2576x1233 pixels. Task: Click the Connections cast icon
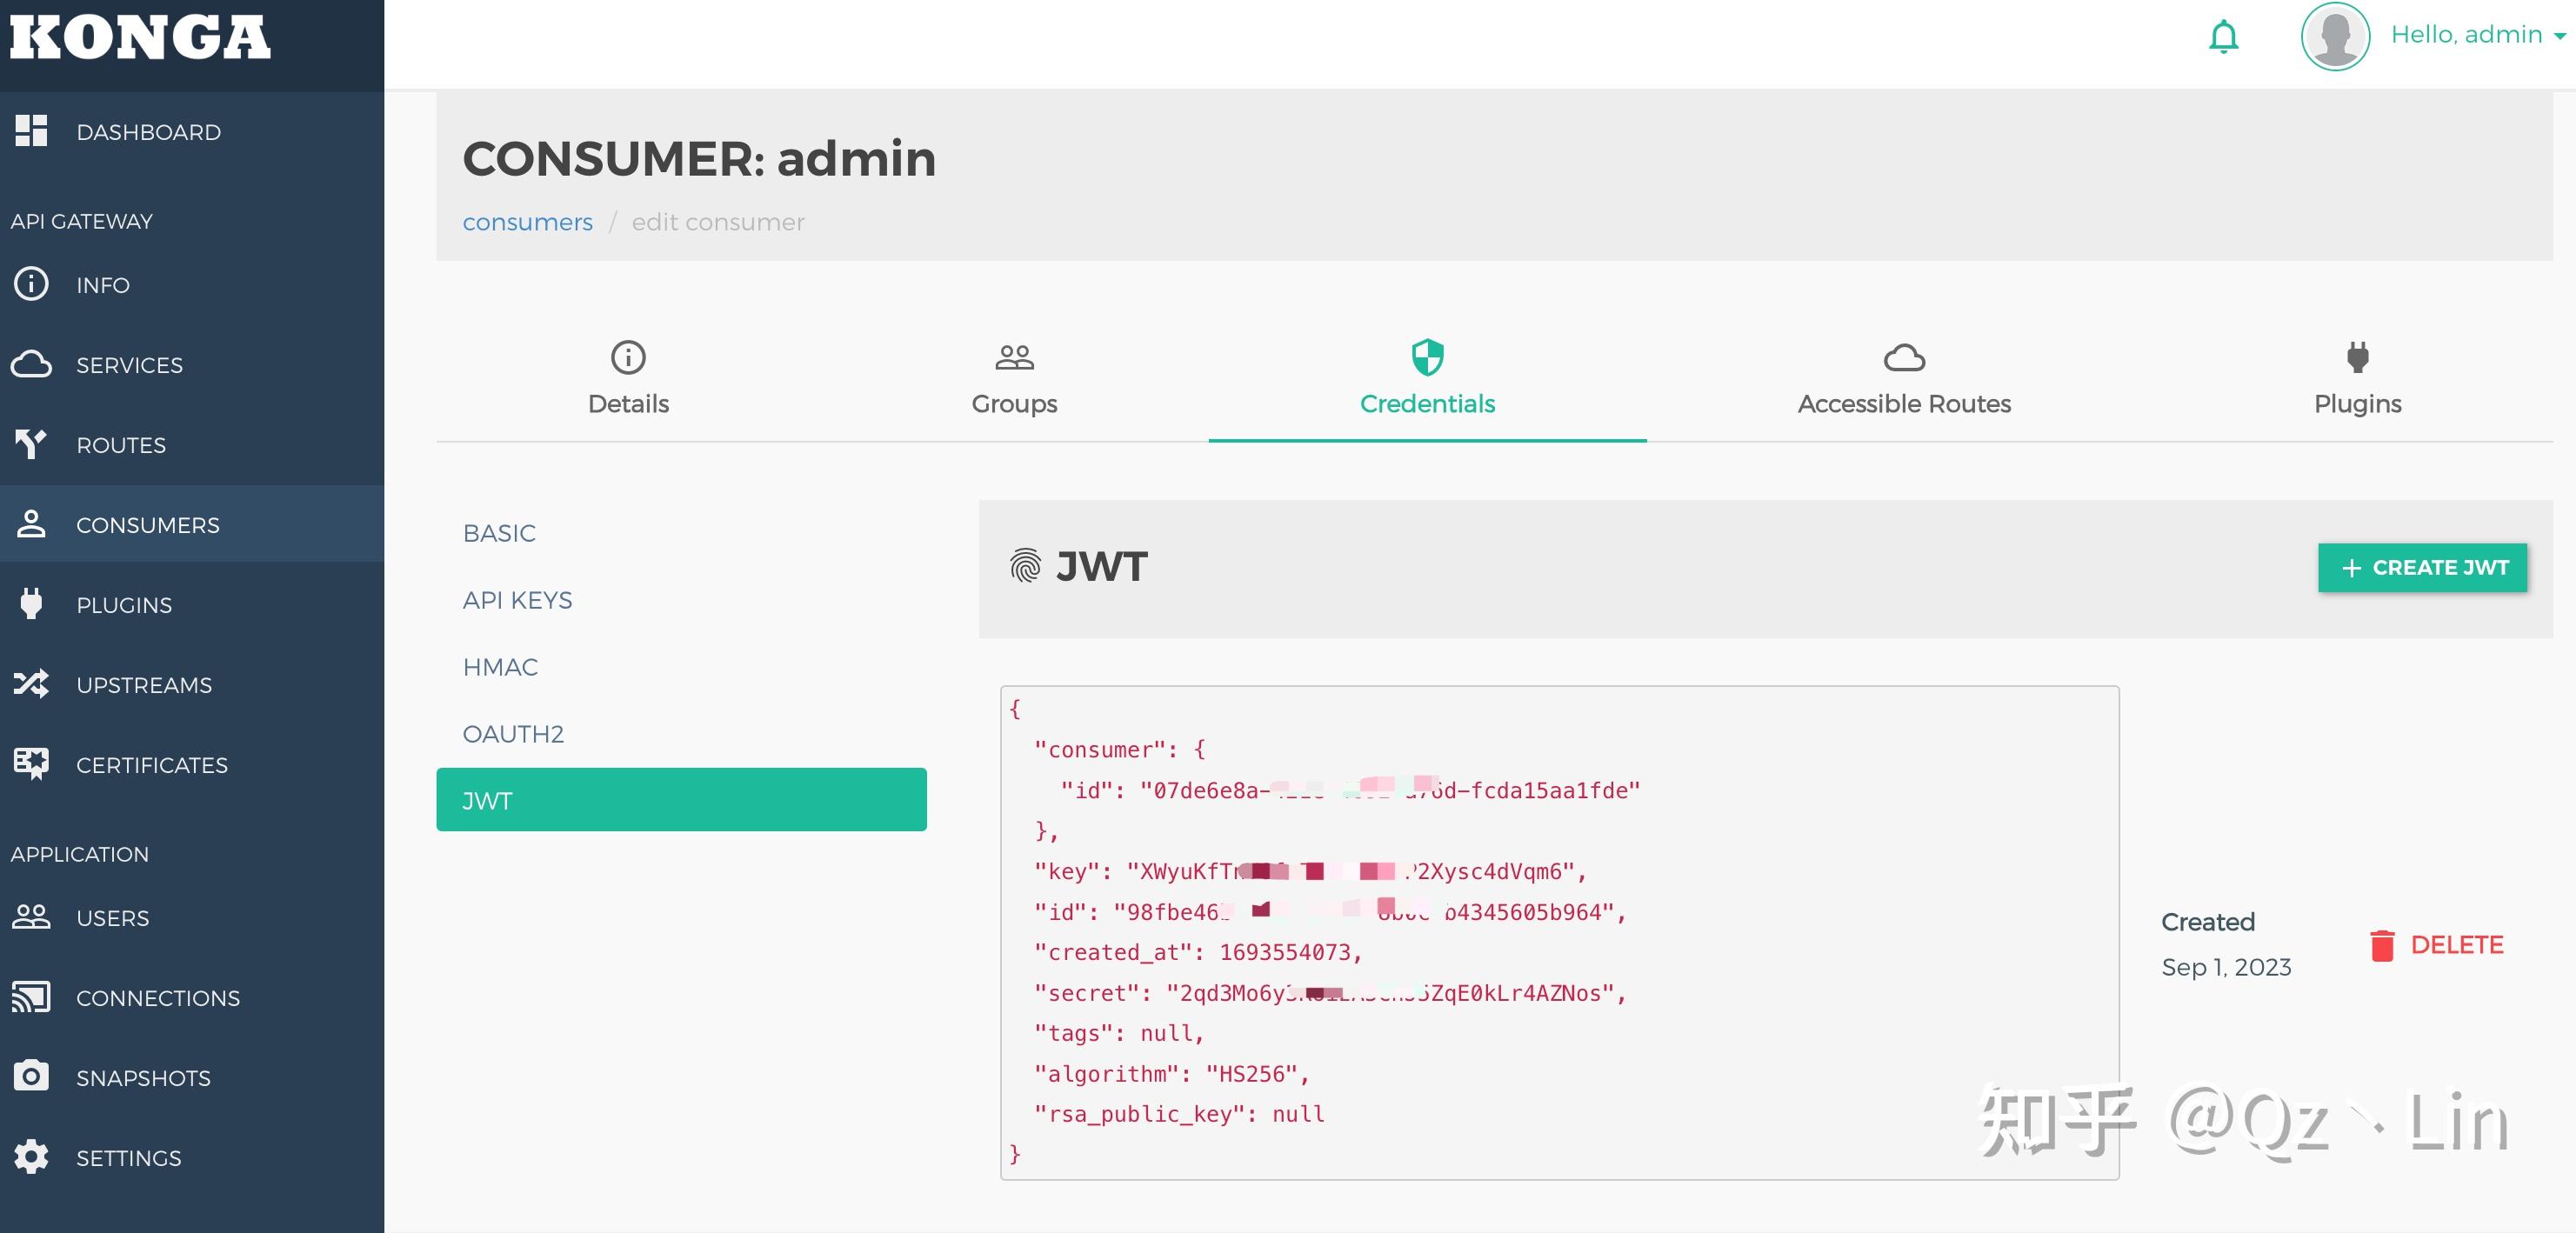(31, 997)
